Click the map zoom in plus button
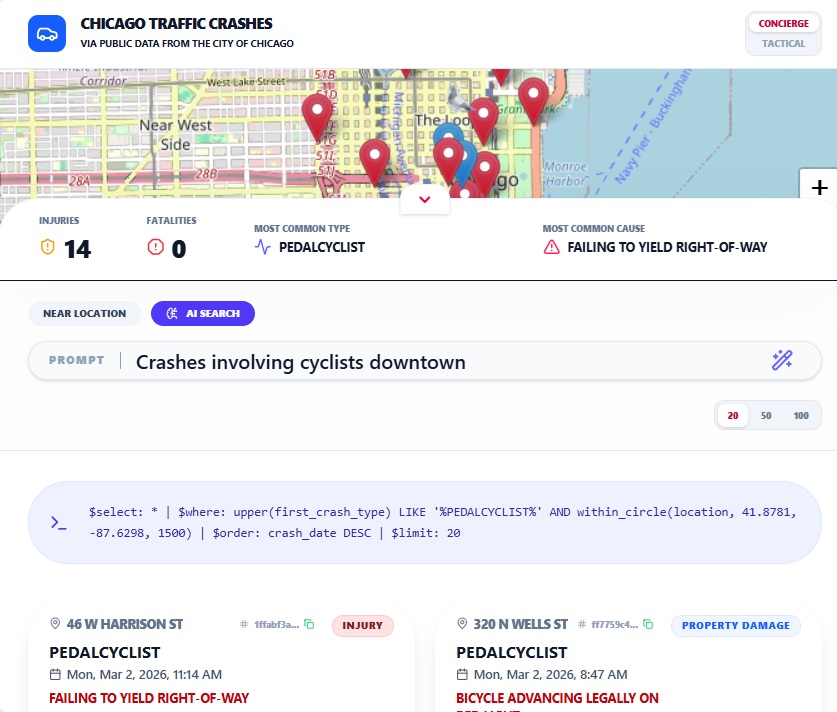Viewport: 837px width, 712px height. click(819, 187)
